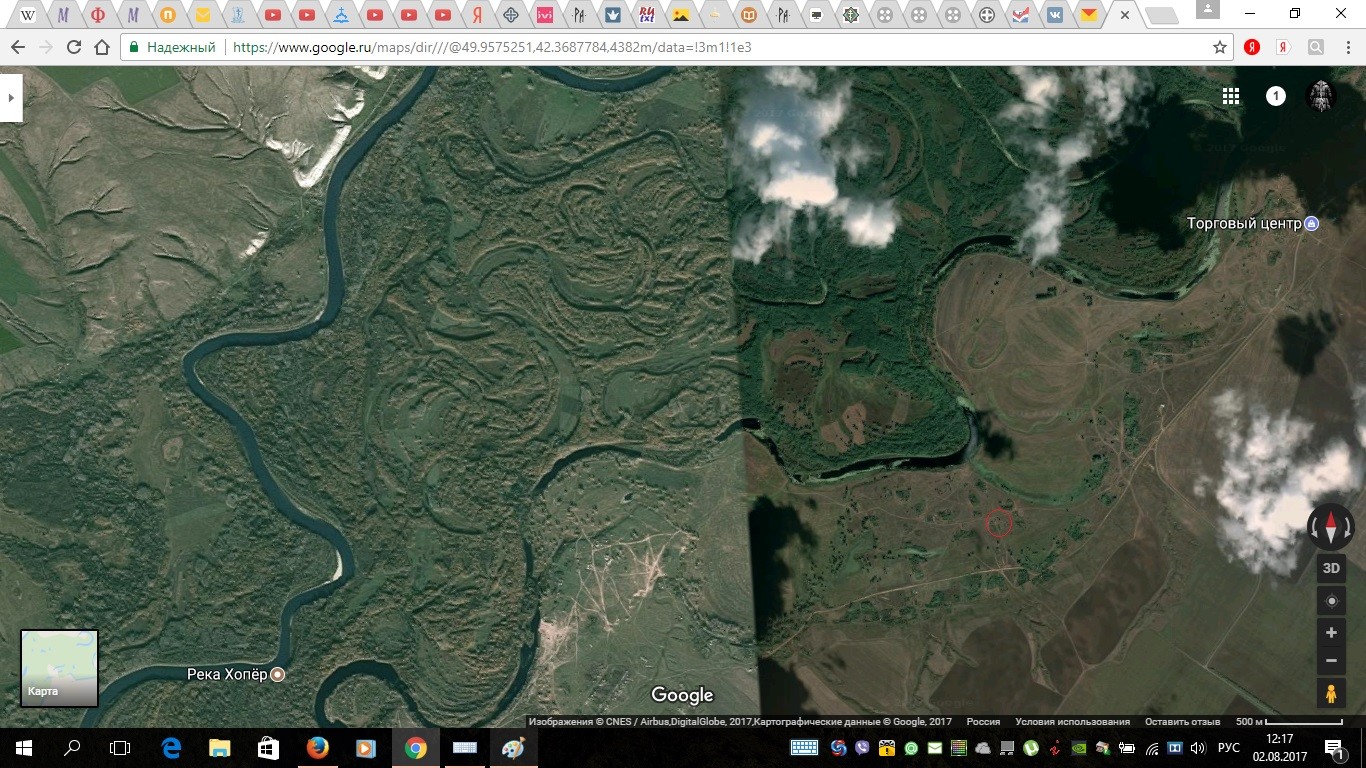Toggle the 3D tilt view
Image resolution: width=1366 pixels, height=768 pixels.
(x=1331, y=568)
